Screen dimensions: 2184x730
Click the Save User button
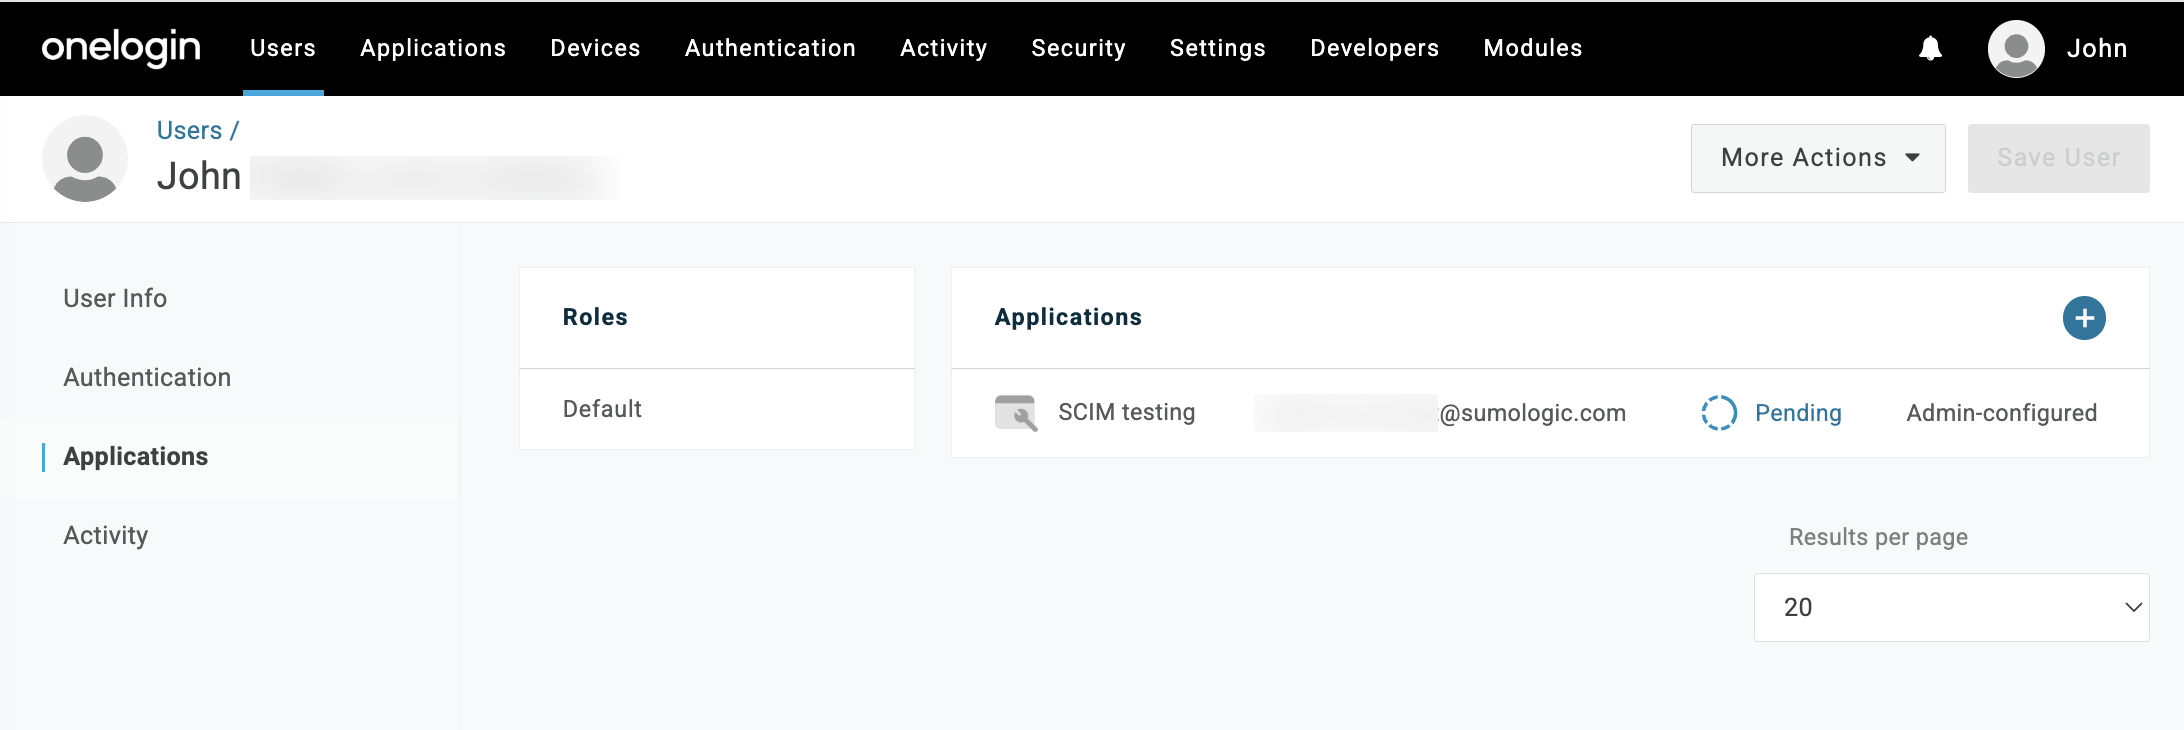(x=2058, y=158)
